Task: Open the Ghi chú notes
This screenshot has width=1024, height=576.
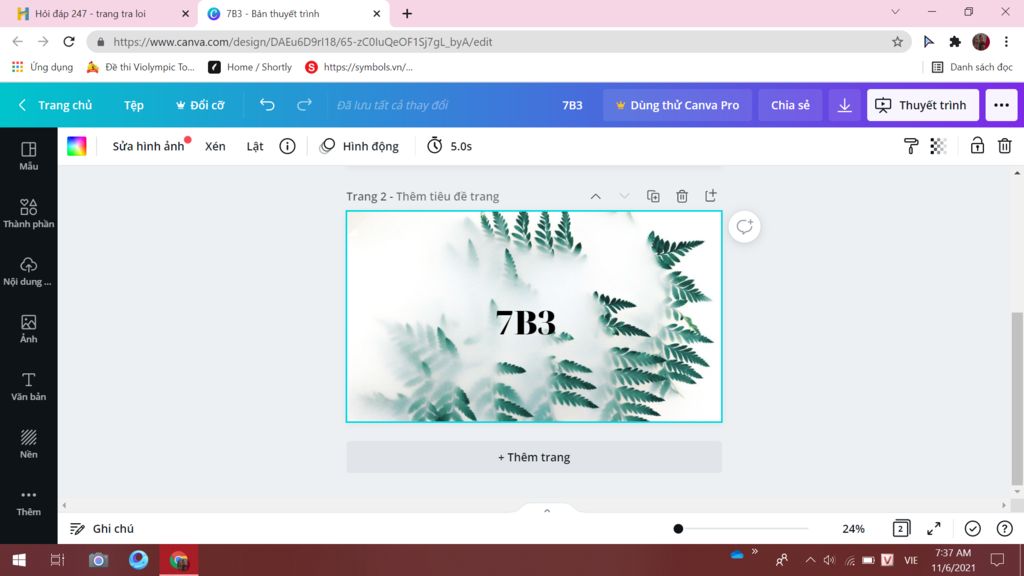Action: 101,528
